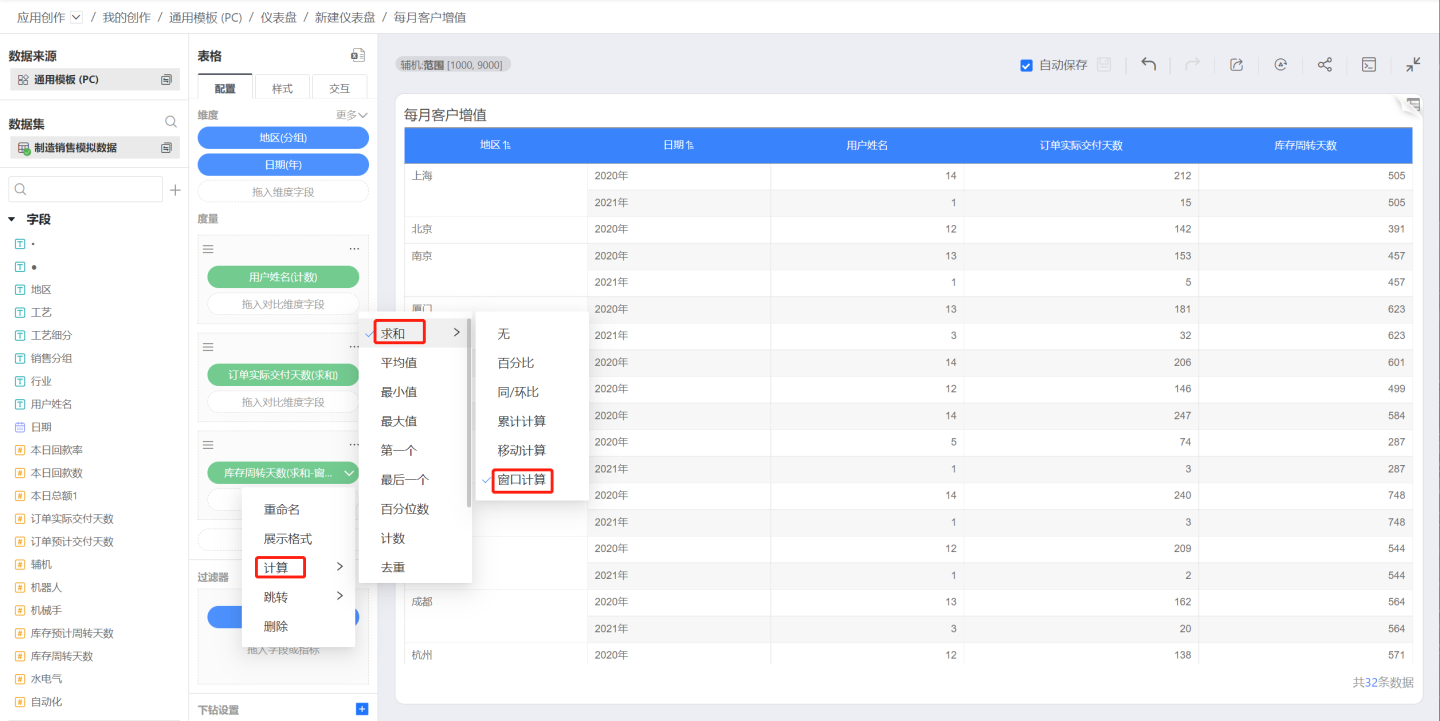Click the undo arrow icon
Image resolution: width=1440 pixels, height=721 pixels.
pyautogui.click(x=1149, y=65)
